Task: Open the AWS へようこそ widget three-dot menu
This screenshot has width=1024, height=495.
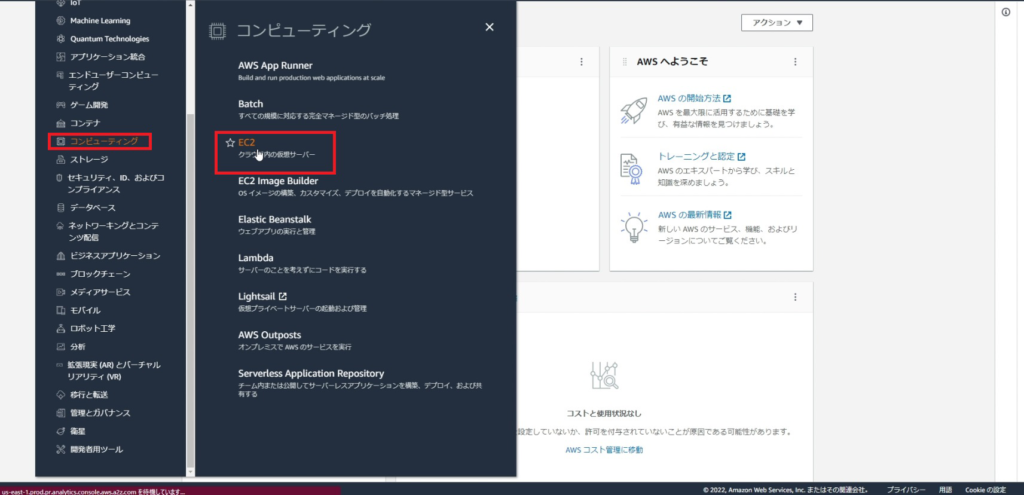Action: point(795,62)
